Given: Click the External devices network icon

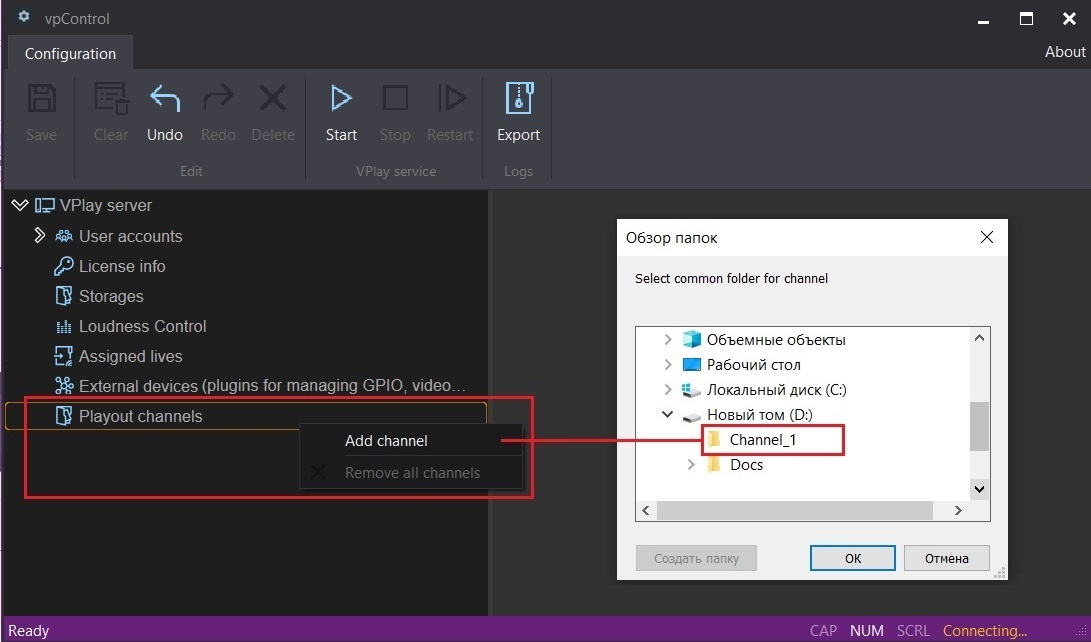Looking at the screenshot, I should (64, 386).
